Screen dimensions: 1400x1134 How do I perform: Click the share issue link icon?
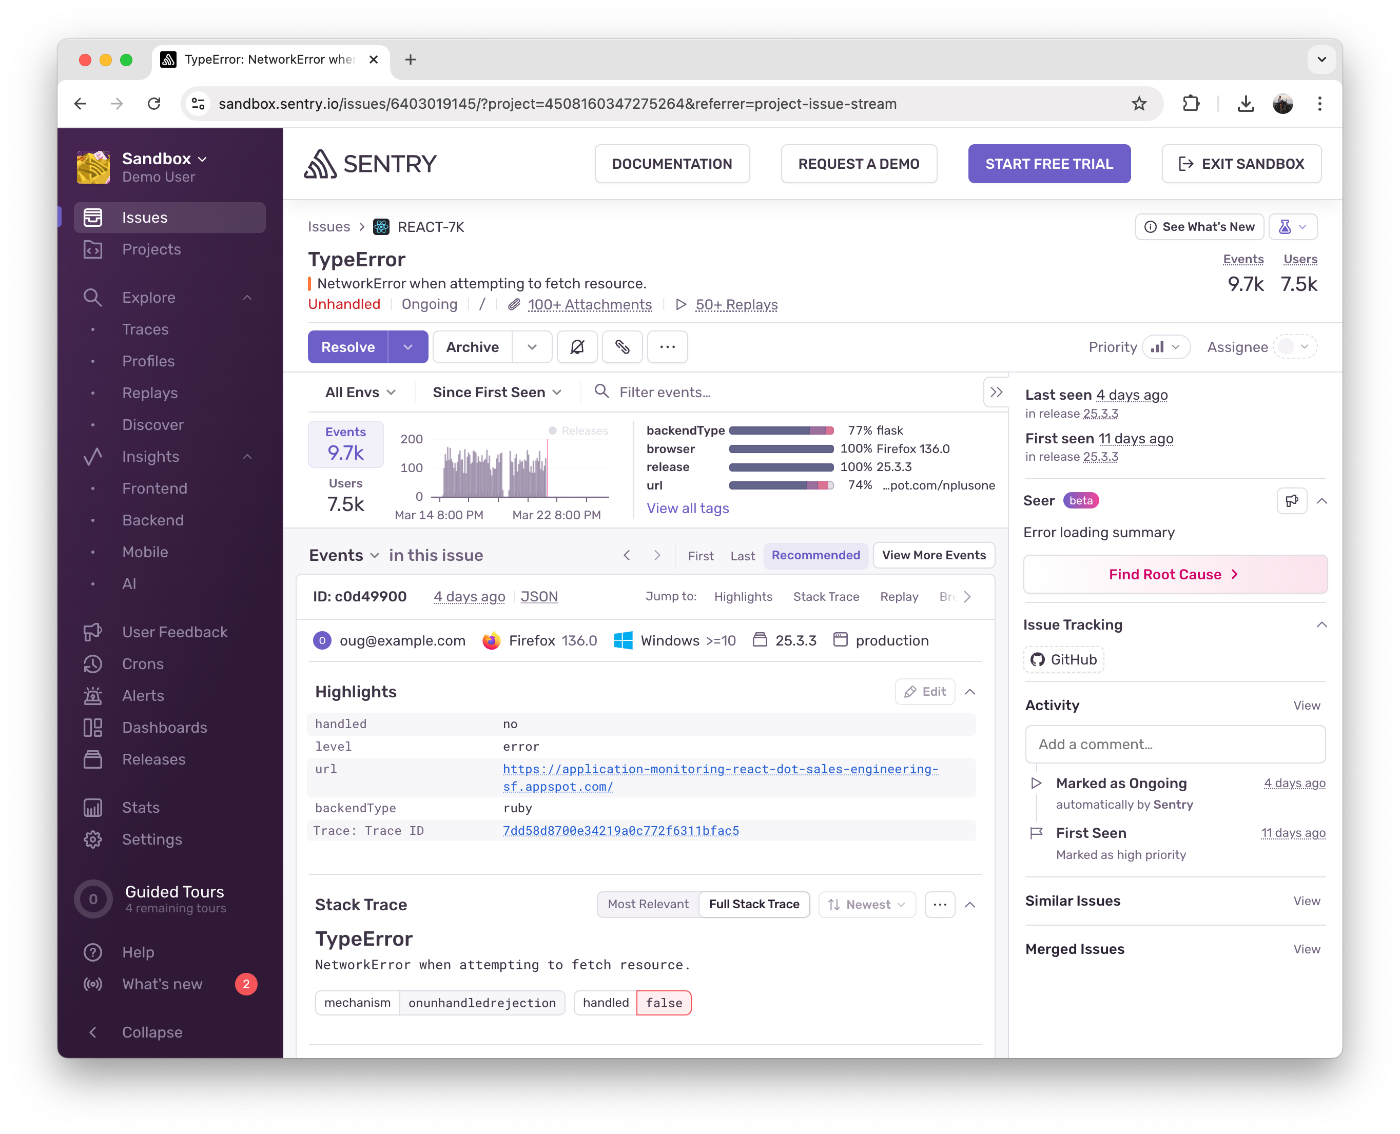[622, 347]
